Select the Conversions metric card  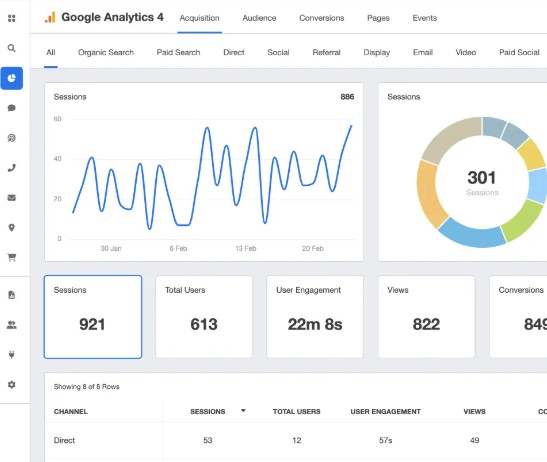(x=518, y=317)
